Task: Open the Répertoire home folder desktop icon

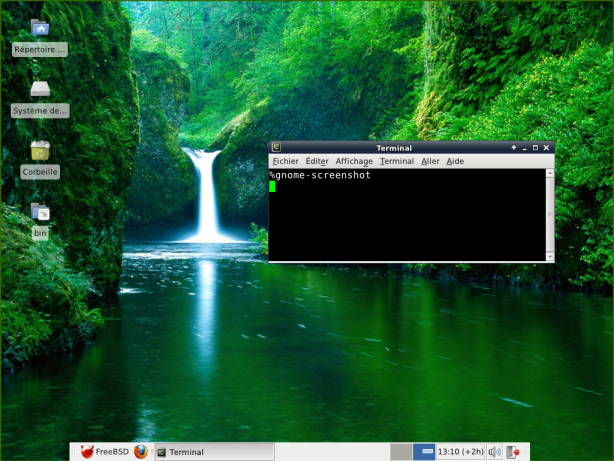Action: 40,29
